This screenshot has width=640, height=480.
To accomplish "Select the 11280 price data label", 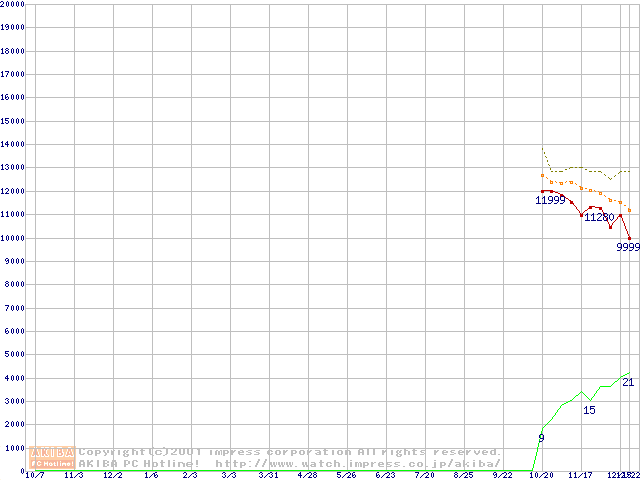I will tap(599, 217).
